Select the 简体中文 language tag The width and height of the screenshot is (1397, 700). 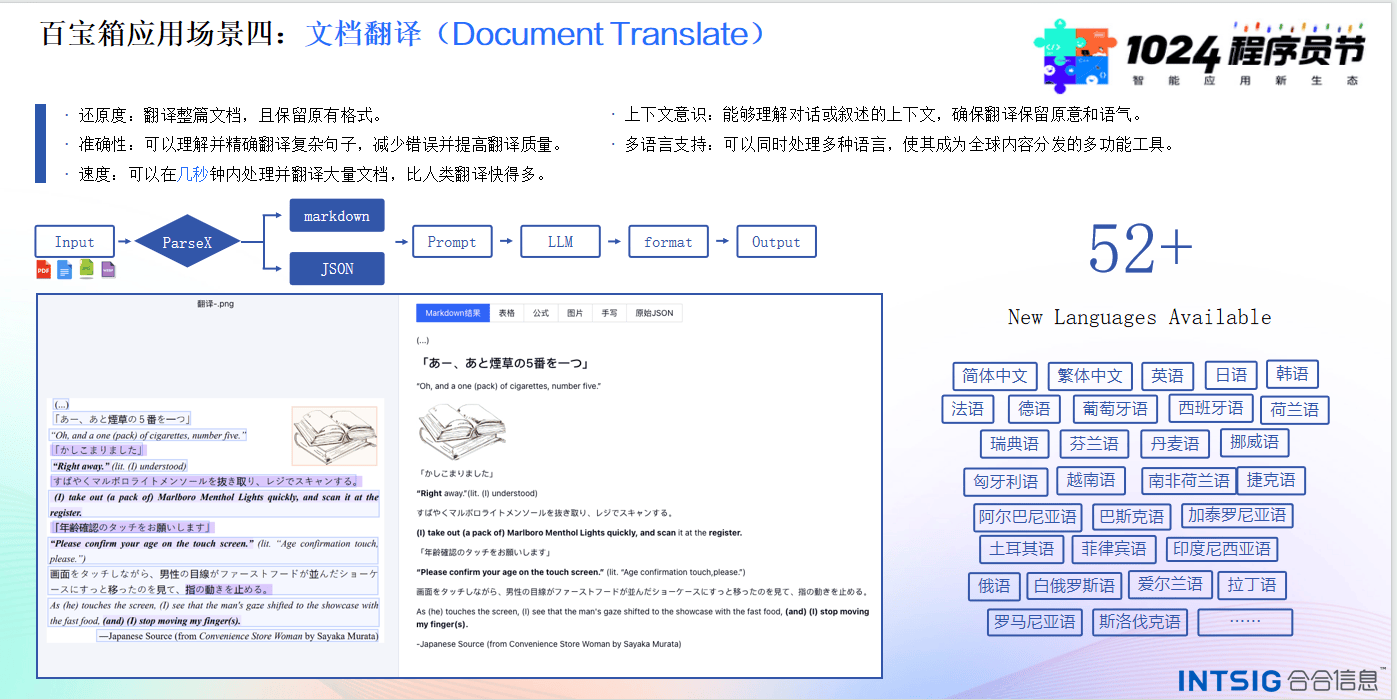point(994,376)
